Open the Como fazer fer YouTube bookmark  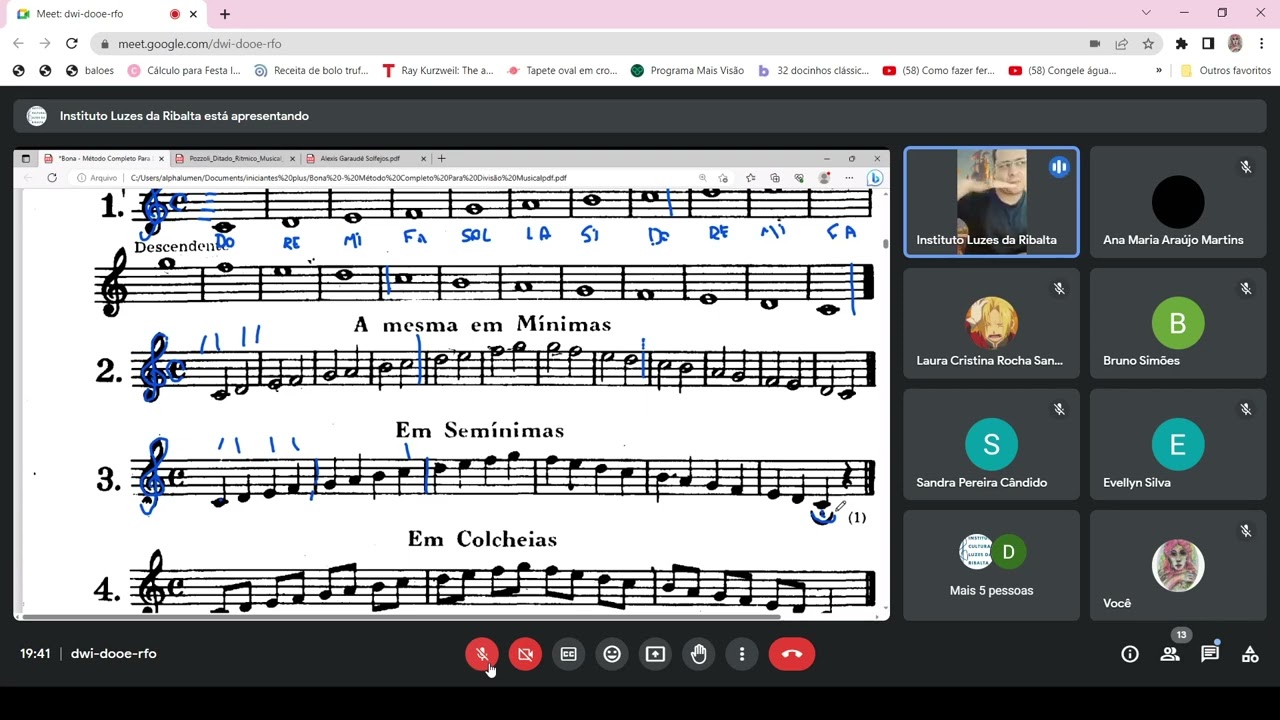pos(939,71)
